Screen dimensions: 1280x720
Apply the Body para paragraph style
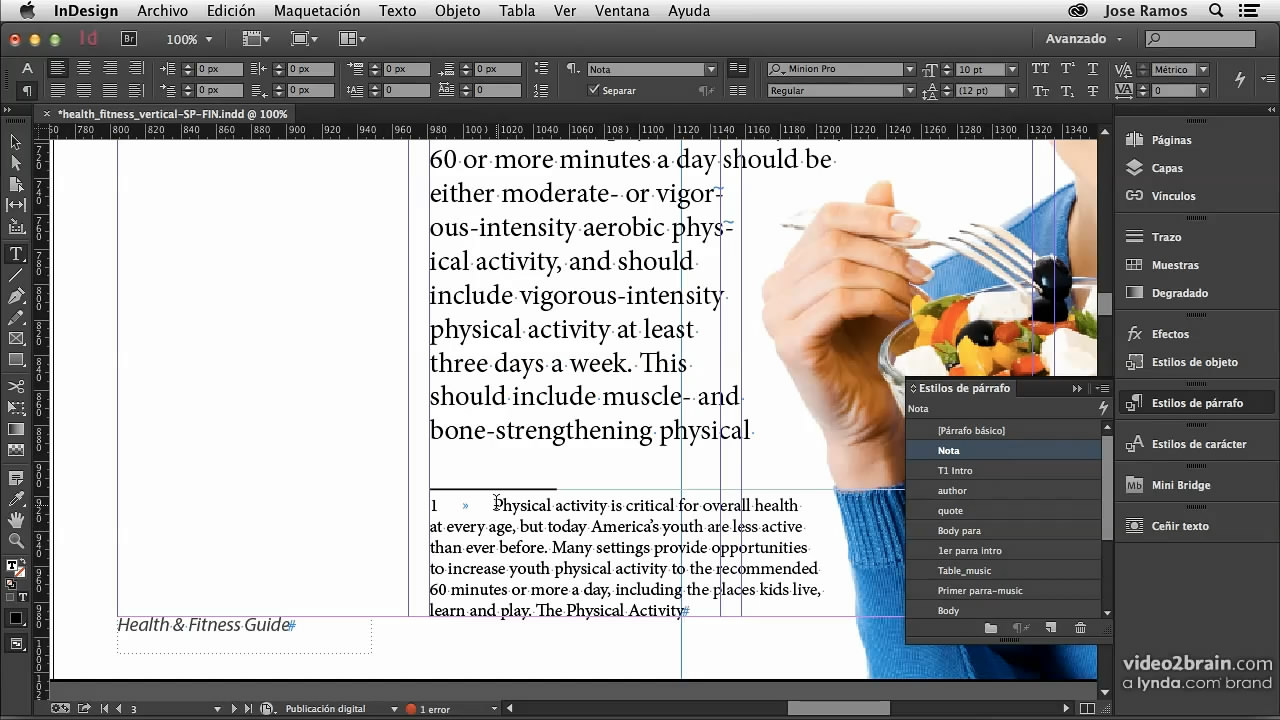[x=1003, y=530]
